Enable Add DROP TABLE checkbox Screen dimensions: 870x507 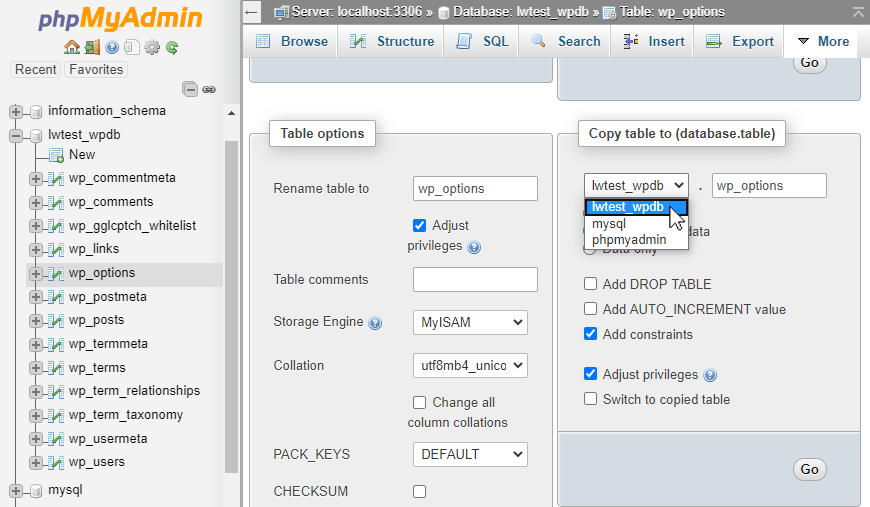590,284
